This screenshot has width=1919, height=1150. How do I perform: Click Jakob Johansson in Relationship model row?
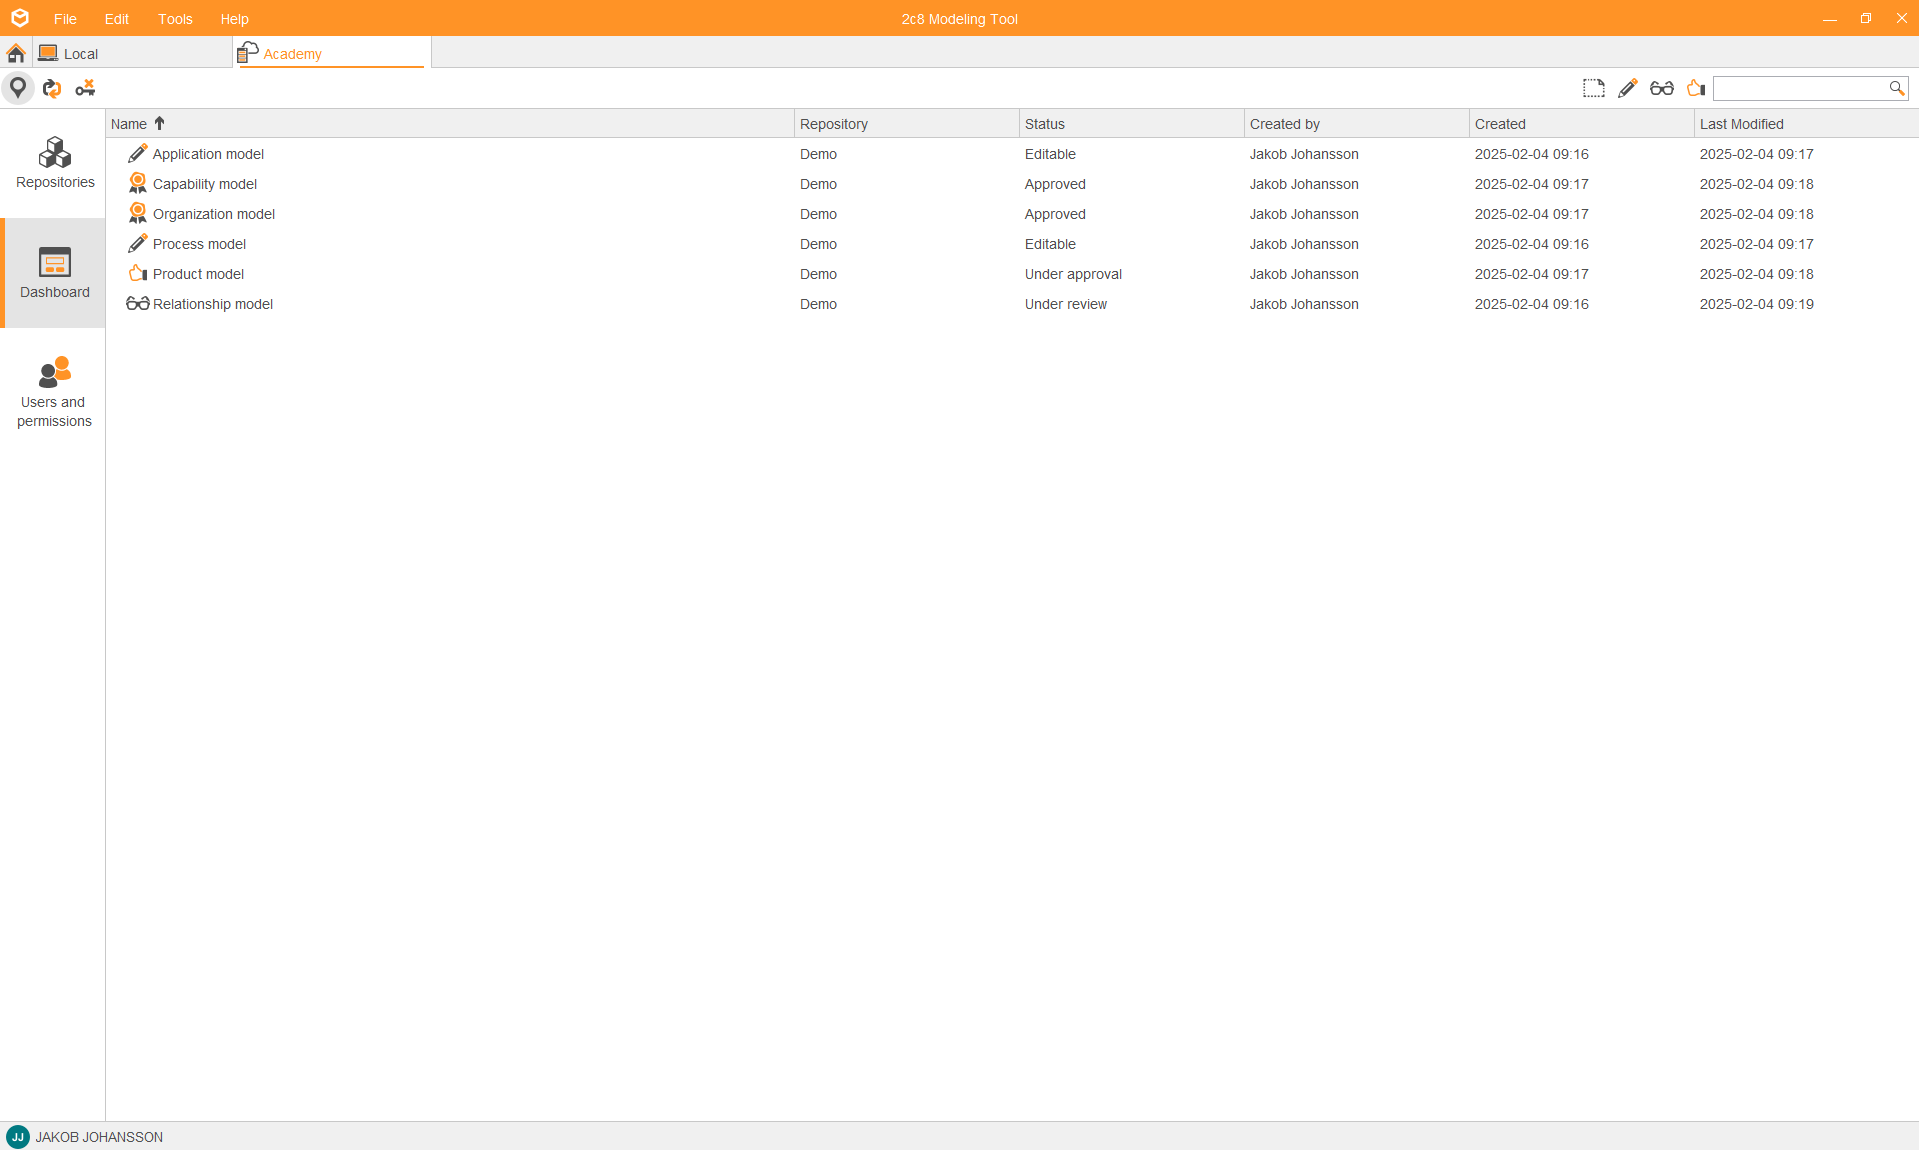coord(1304,304)
